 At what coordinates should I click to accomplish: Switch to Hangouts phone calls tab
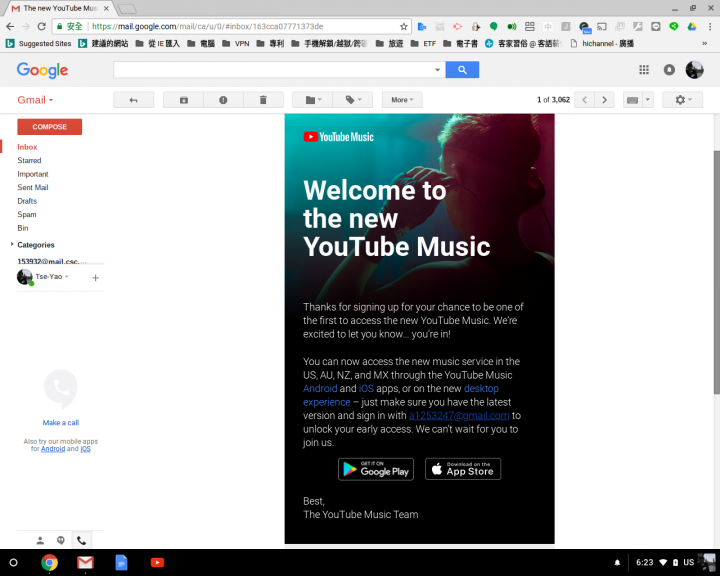[x=81, y=540]
